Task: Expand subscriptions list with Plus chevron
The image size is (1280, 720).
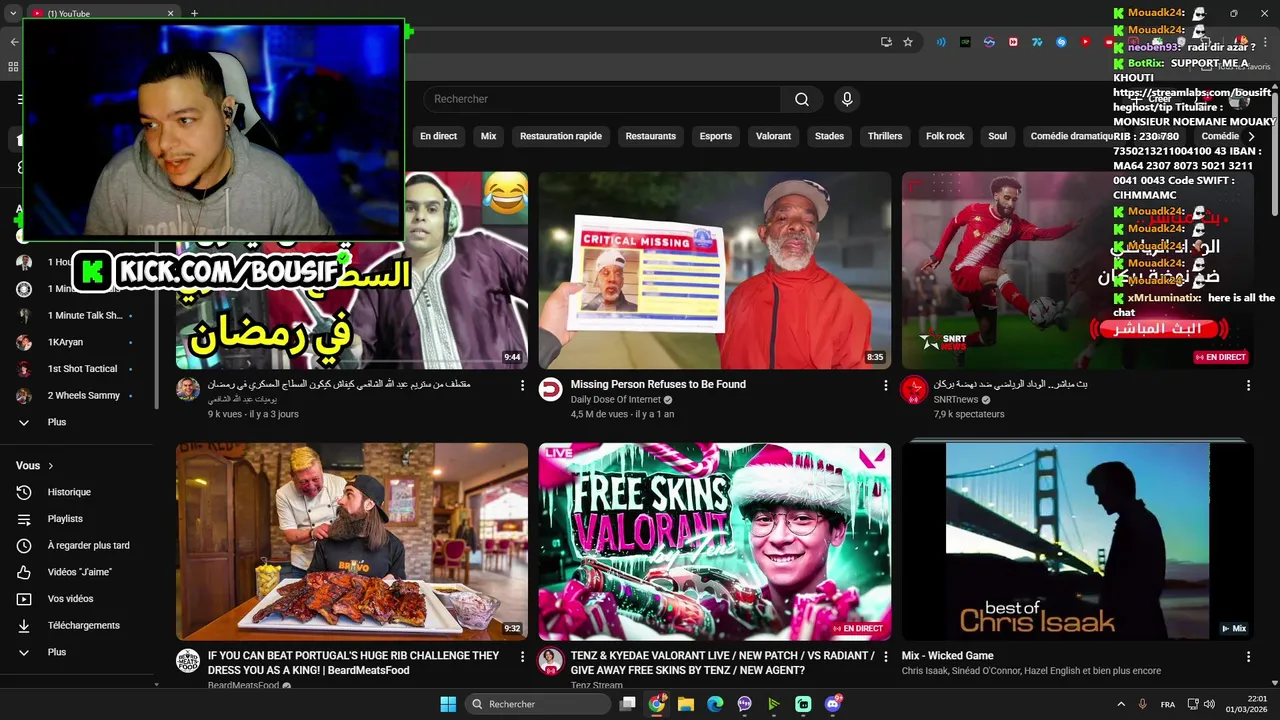Action: tap(24, 422)
